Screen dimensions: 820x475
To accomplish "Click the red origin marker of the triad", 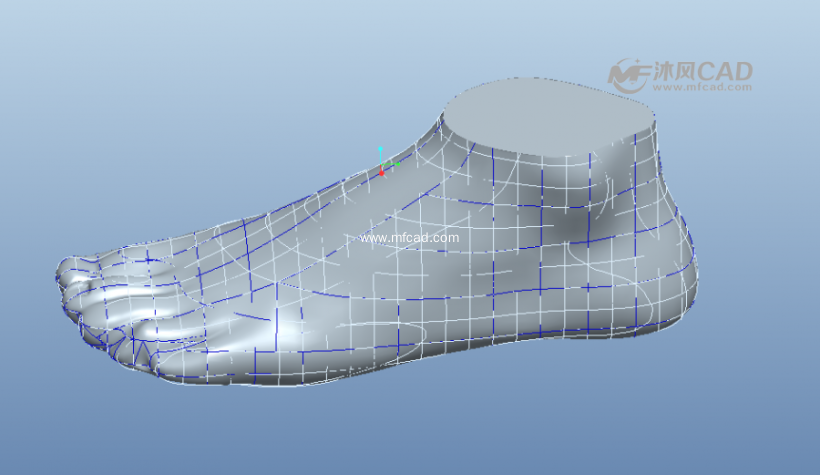I will coord(382,172).
